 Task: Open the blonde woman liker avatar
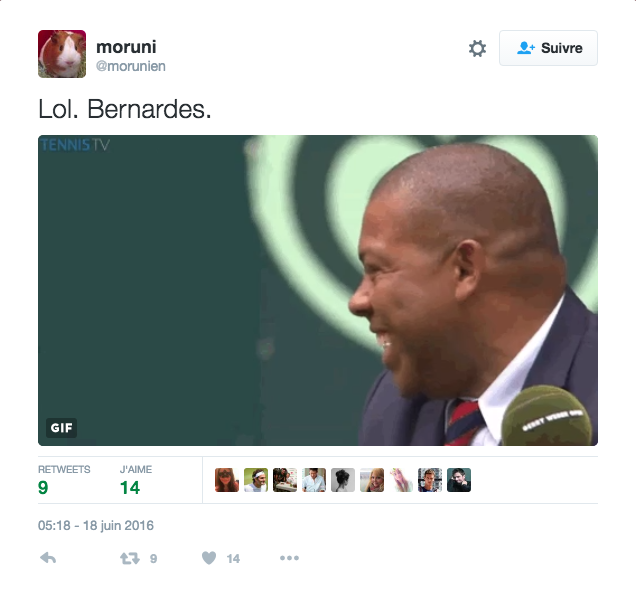tap(372, 480)
